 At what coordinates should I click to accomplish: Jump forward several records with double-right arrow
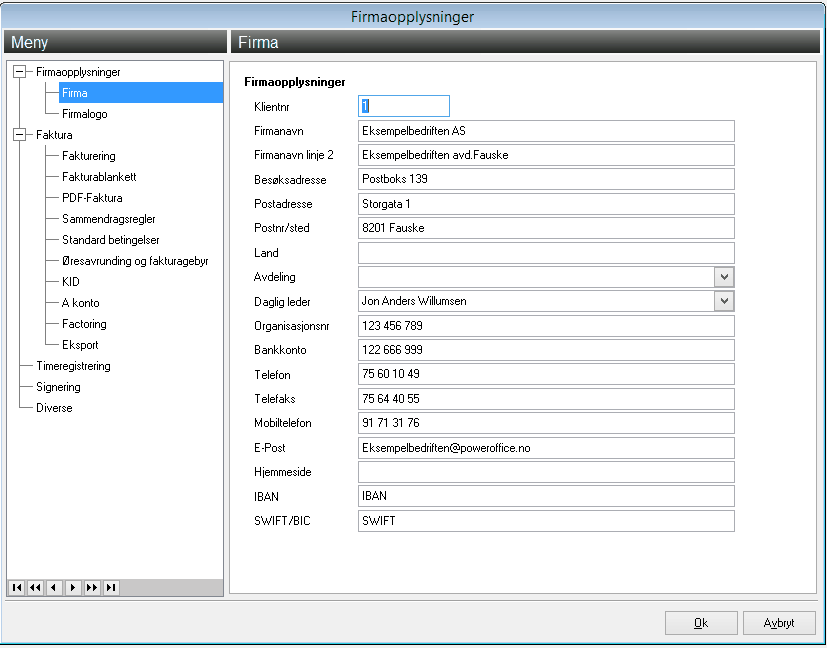pos(92,587)
